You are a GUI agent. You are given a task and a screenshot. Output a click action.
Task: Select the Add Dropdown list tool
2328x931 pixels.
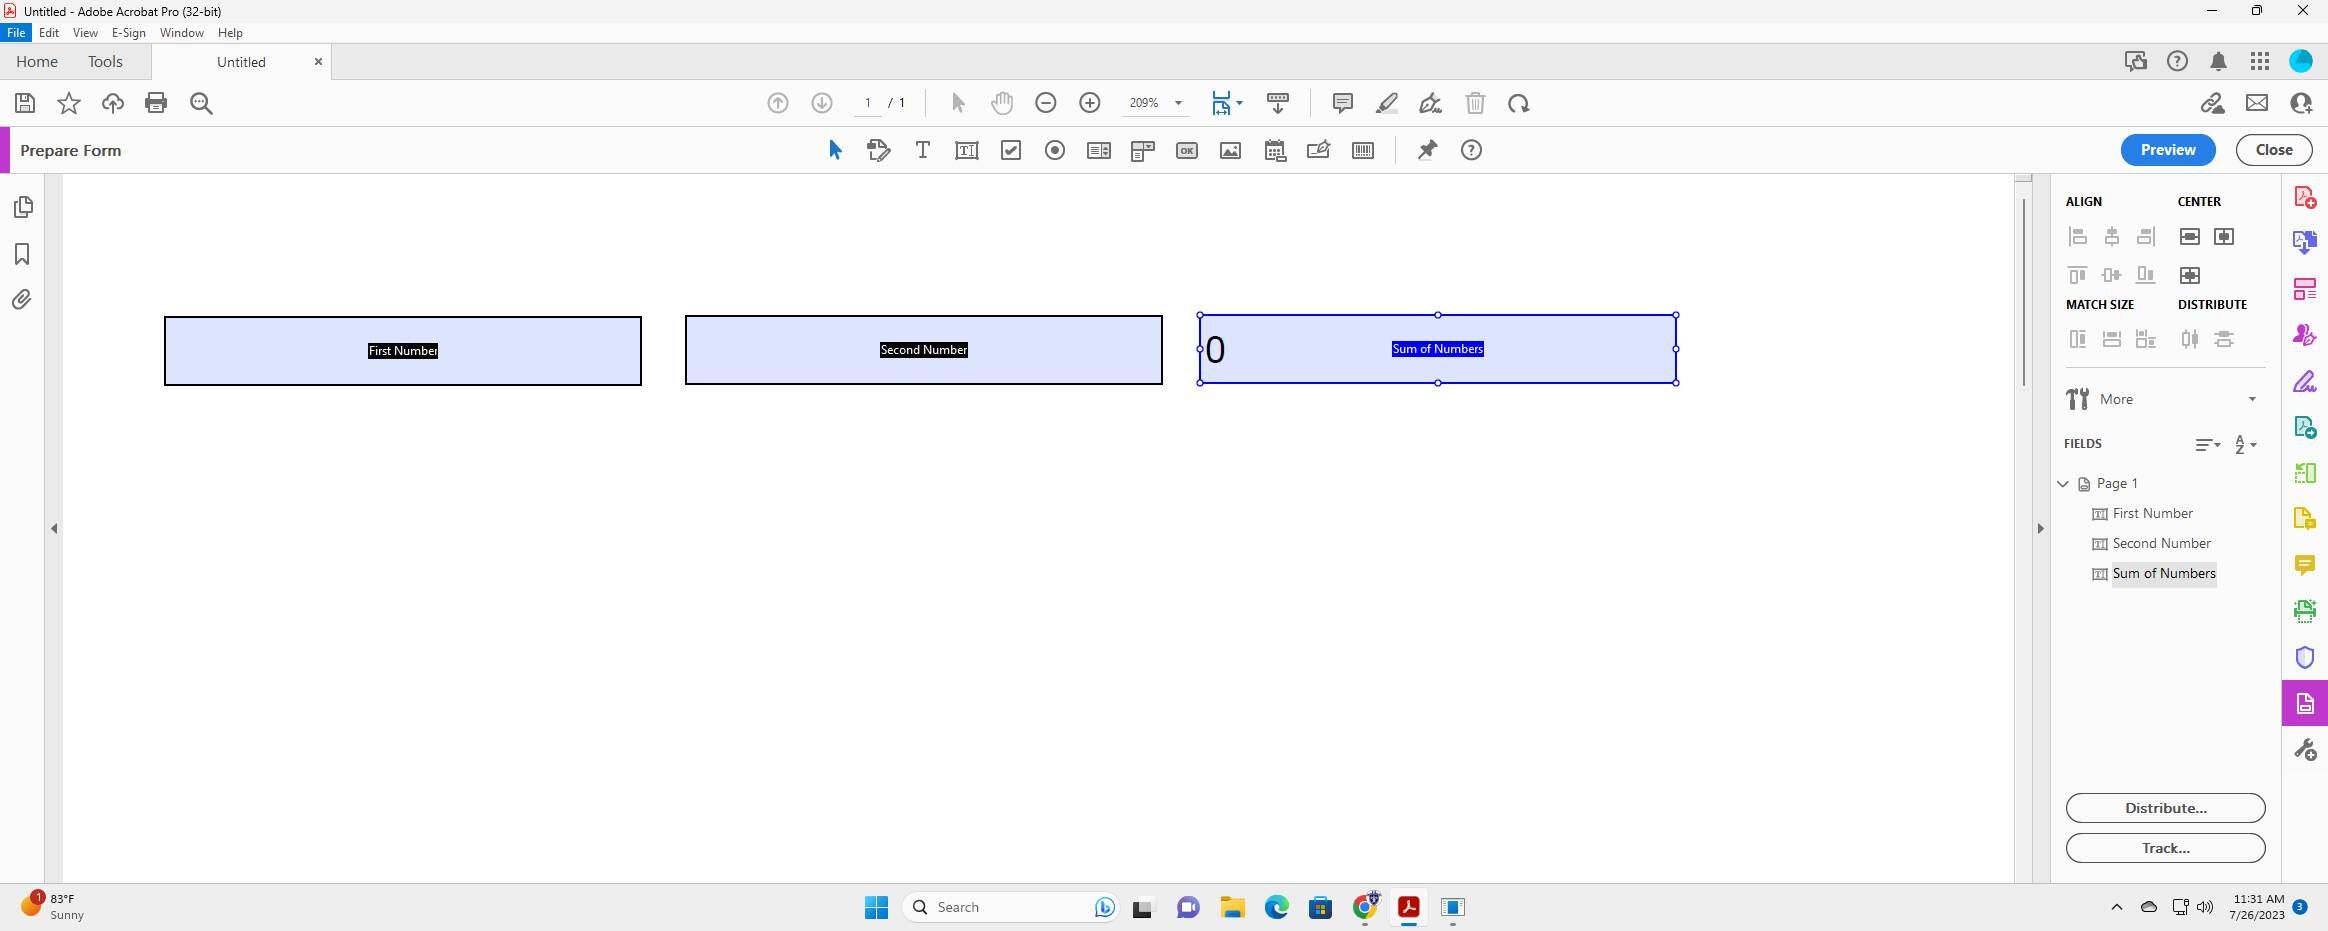pos(1143,150)
